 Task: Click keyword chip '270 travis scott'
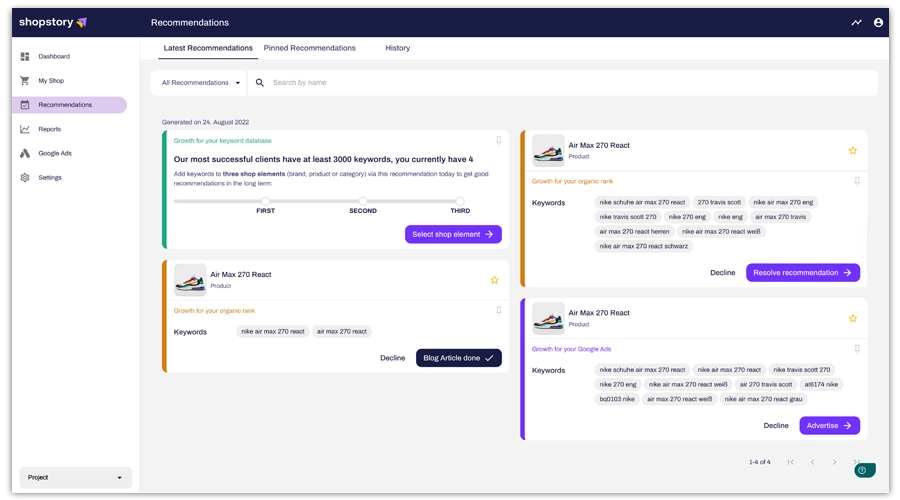point(719,202)
